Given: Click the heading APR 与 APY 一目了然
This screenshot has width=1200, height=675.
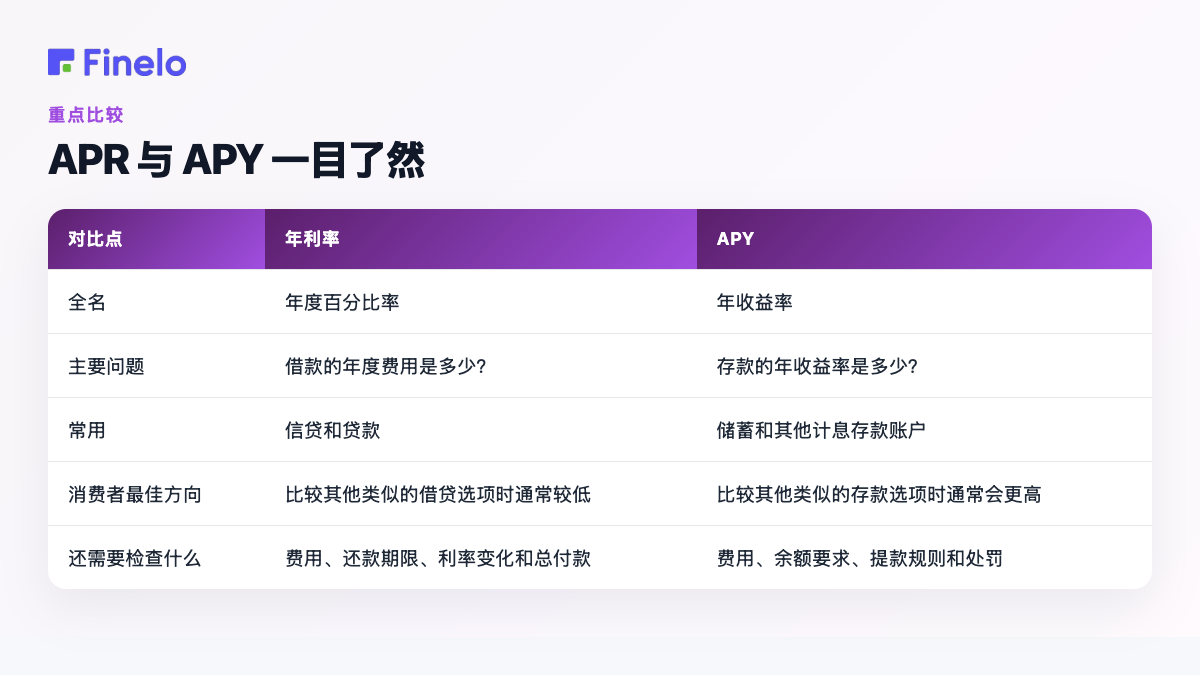Looking at the screenshot, I should [x=237, y=160].
